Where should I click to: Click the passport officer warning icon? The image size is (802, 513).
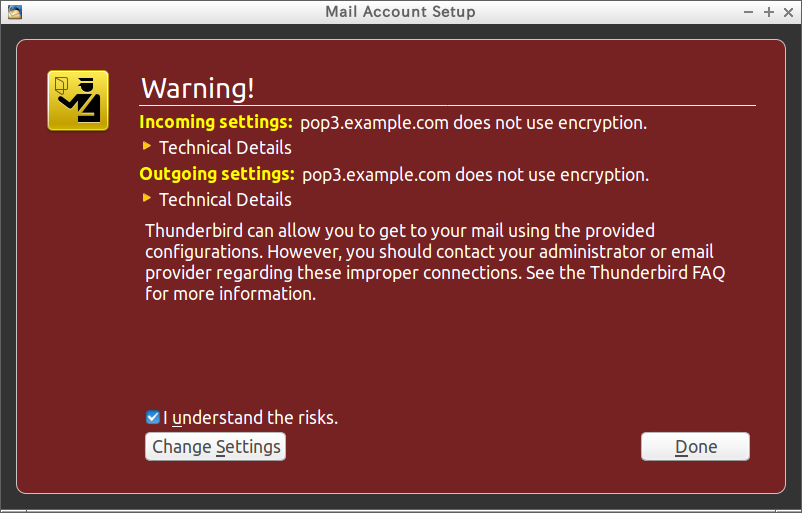pyautogui.click(x=78, y=100)
